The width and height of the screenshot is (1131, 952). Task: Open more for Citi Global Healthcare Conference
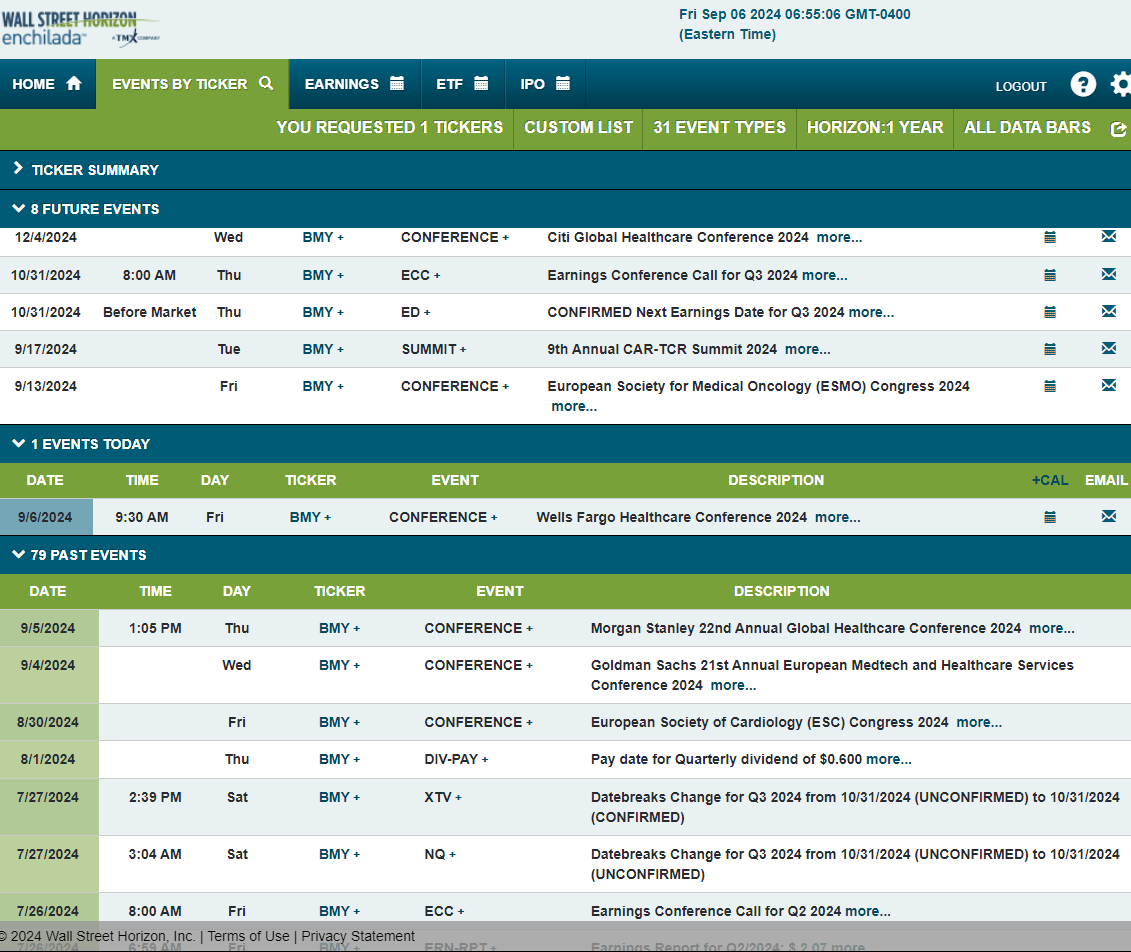[x=839, y=237]
